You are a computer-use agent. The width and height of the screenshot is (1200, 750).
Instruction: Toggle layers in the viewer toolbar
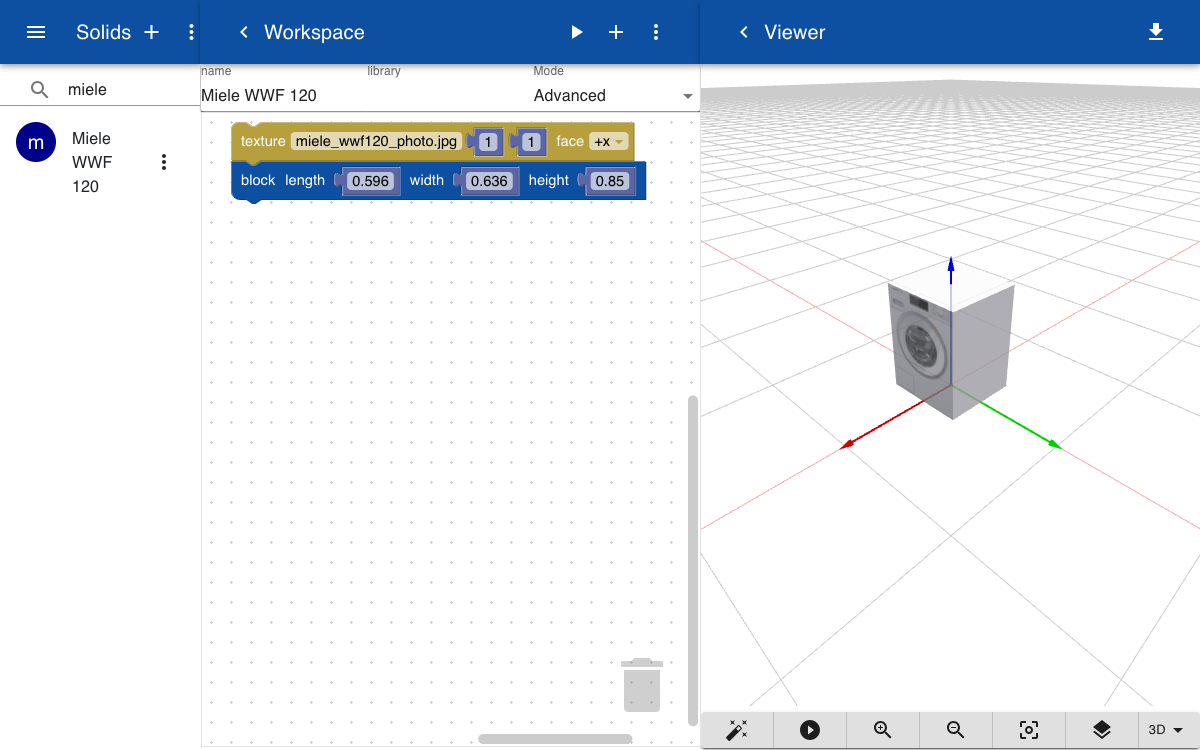coord(1102,730)
